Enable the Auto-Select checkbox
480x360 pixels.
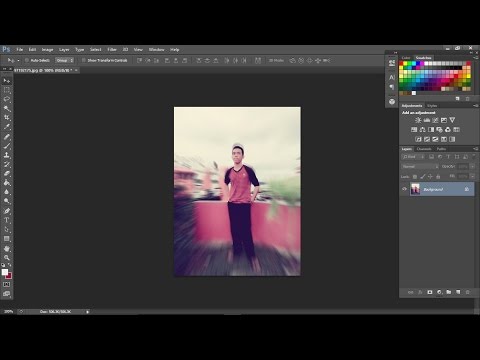27,60
